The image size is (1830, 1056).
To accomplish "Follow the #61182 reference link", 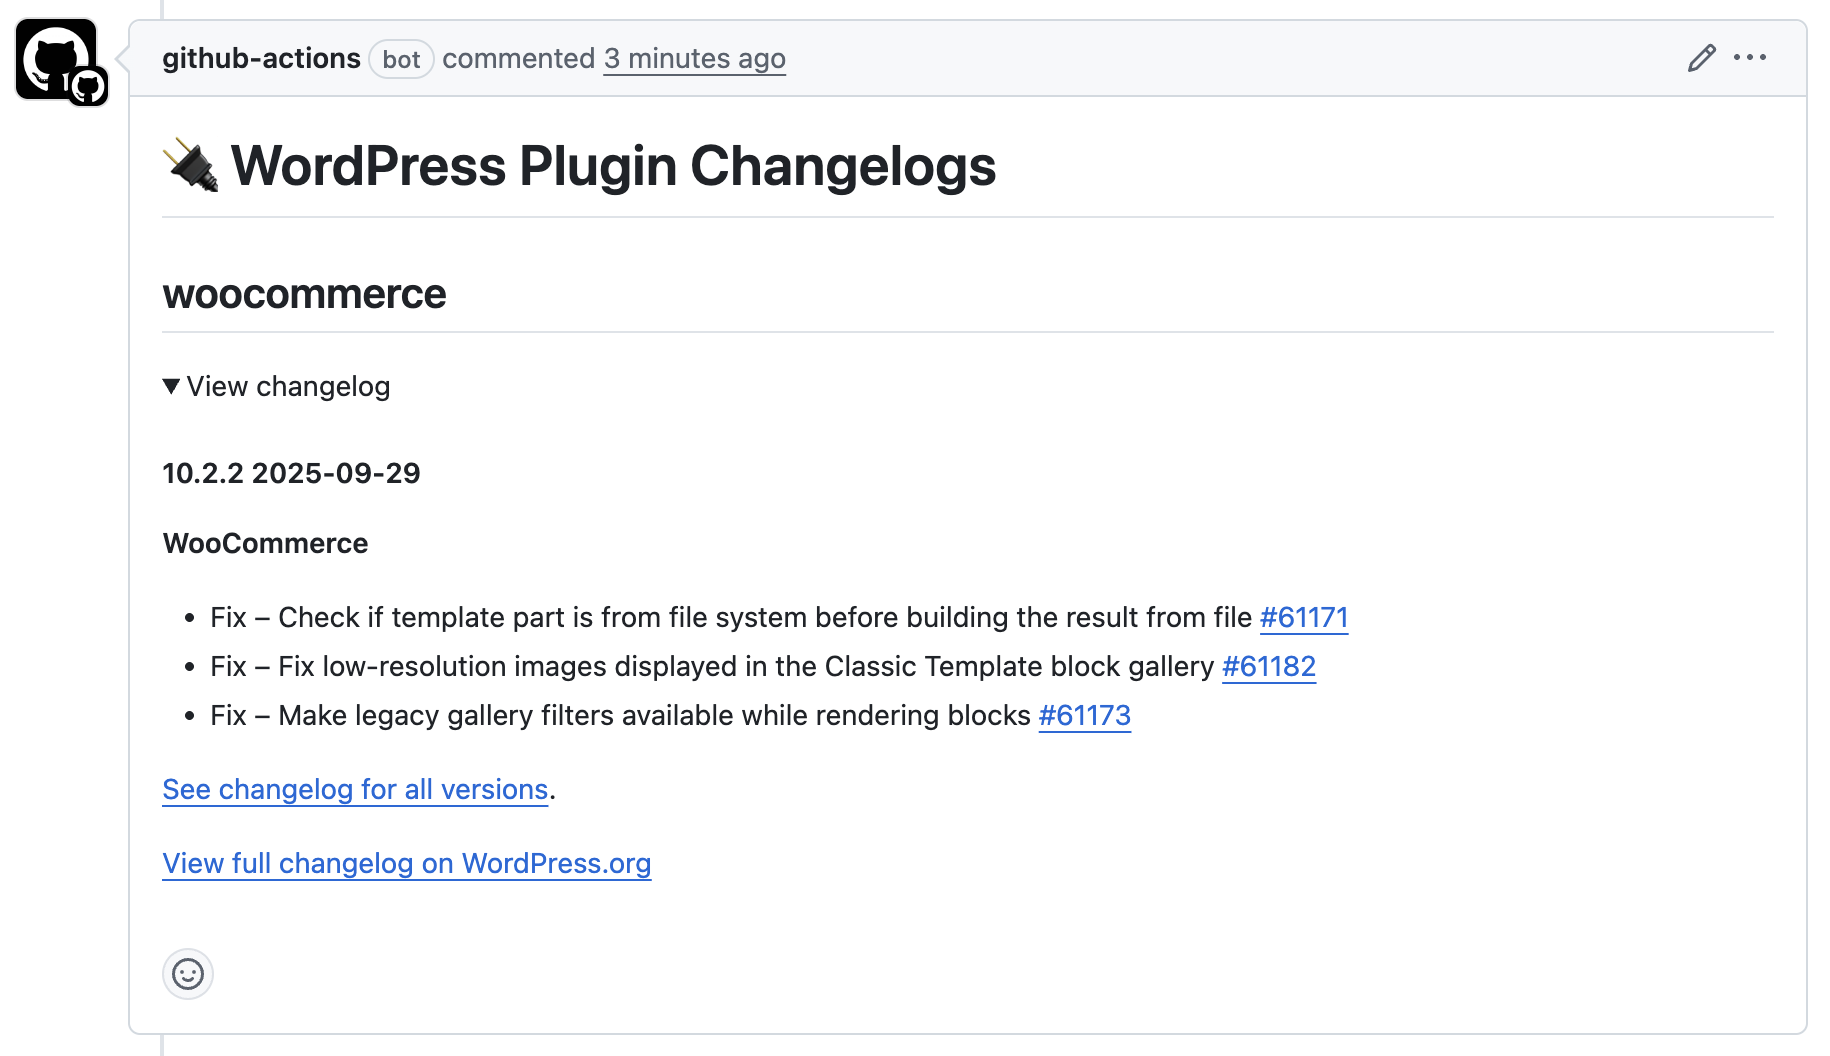I will coord(1268,666).
